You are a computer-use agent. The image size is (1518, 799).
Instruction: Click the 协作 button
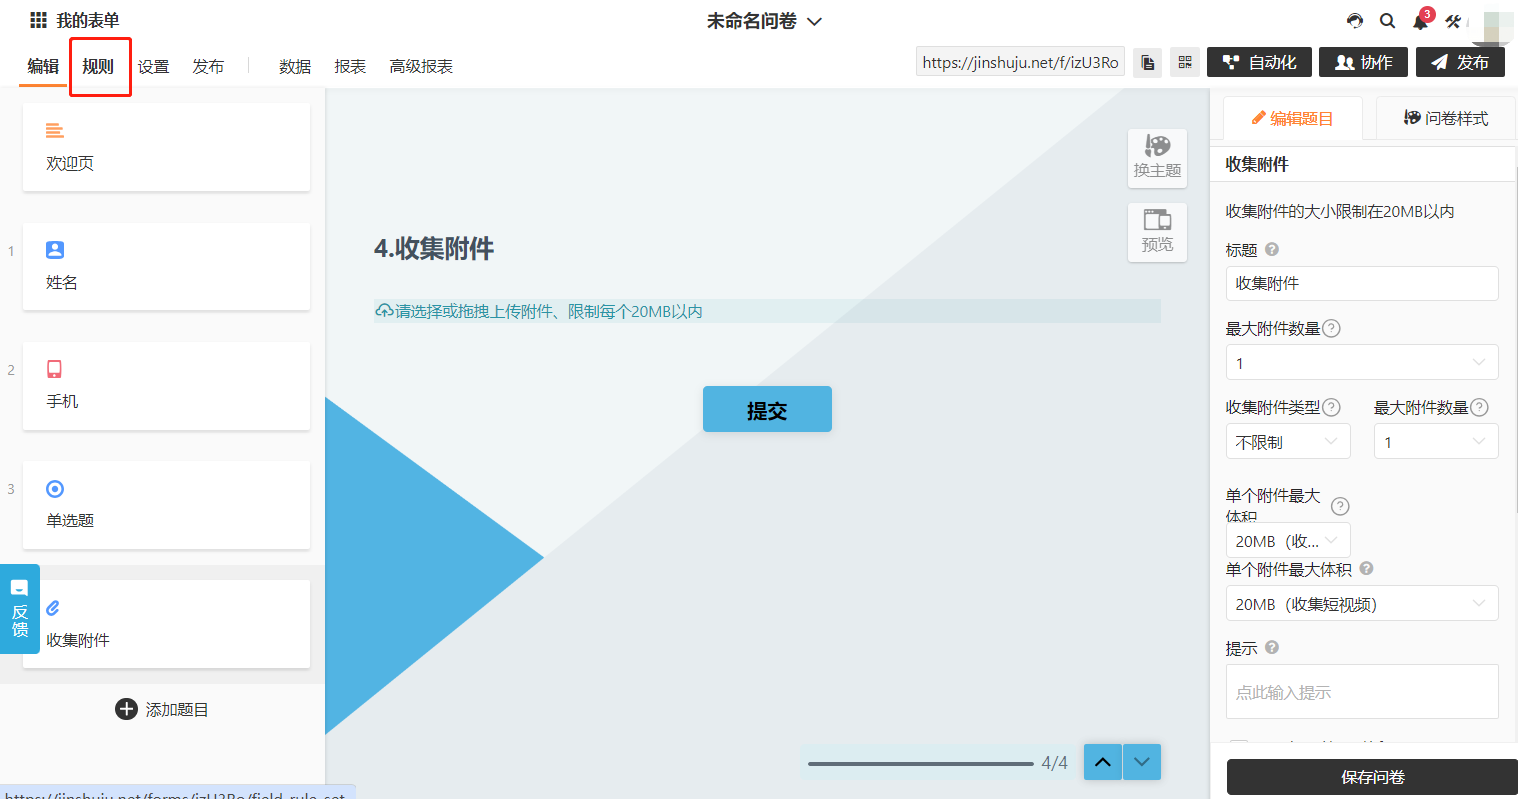coord(1364,62)
